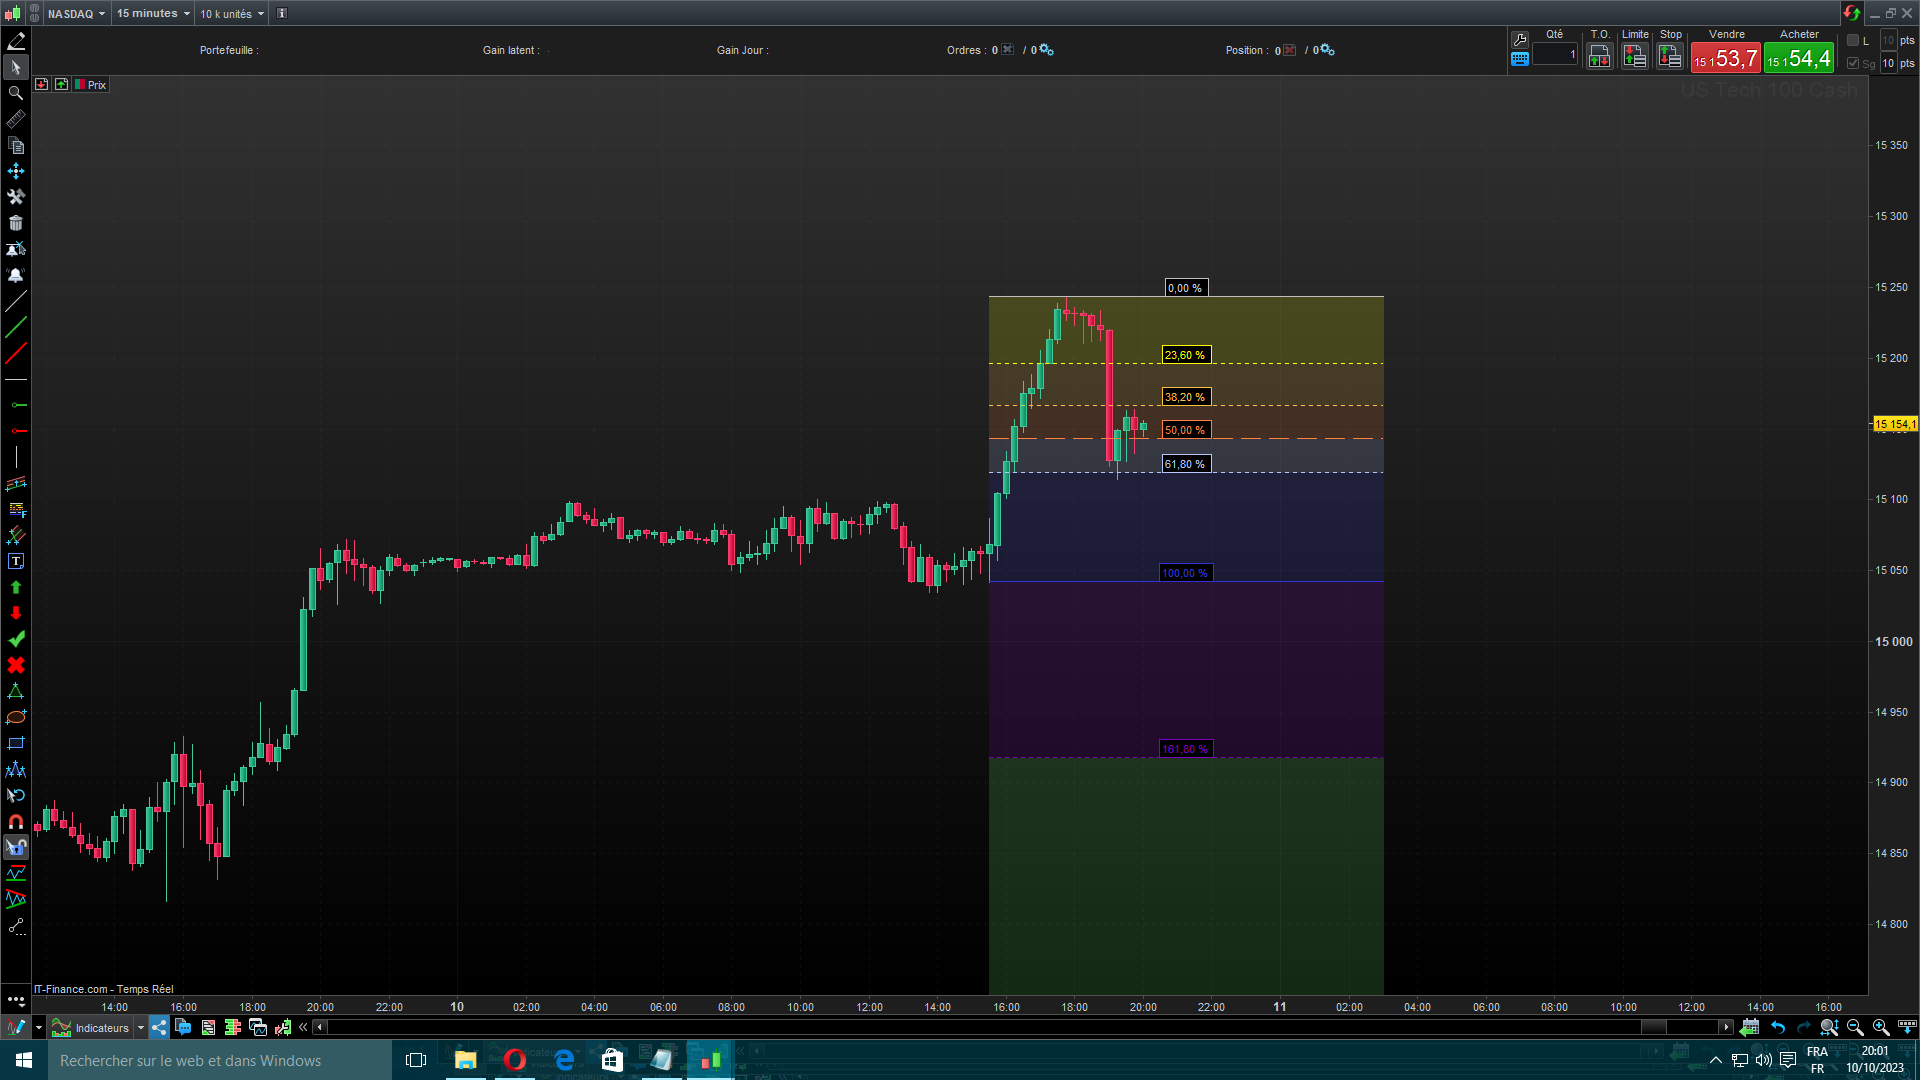Click the green Acheter buy price button
This screenshot has width=1920, height=1080.
pos(1798,58)
